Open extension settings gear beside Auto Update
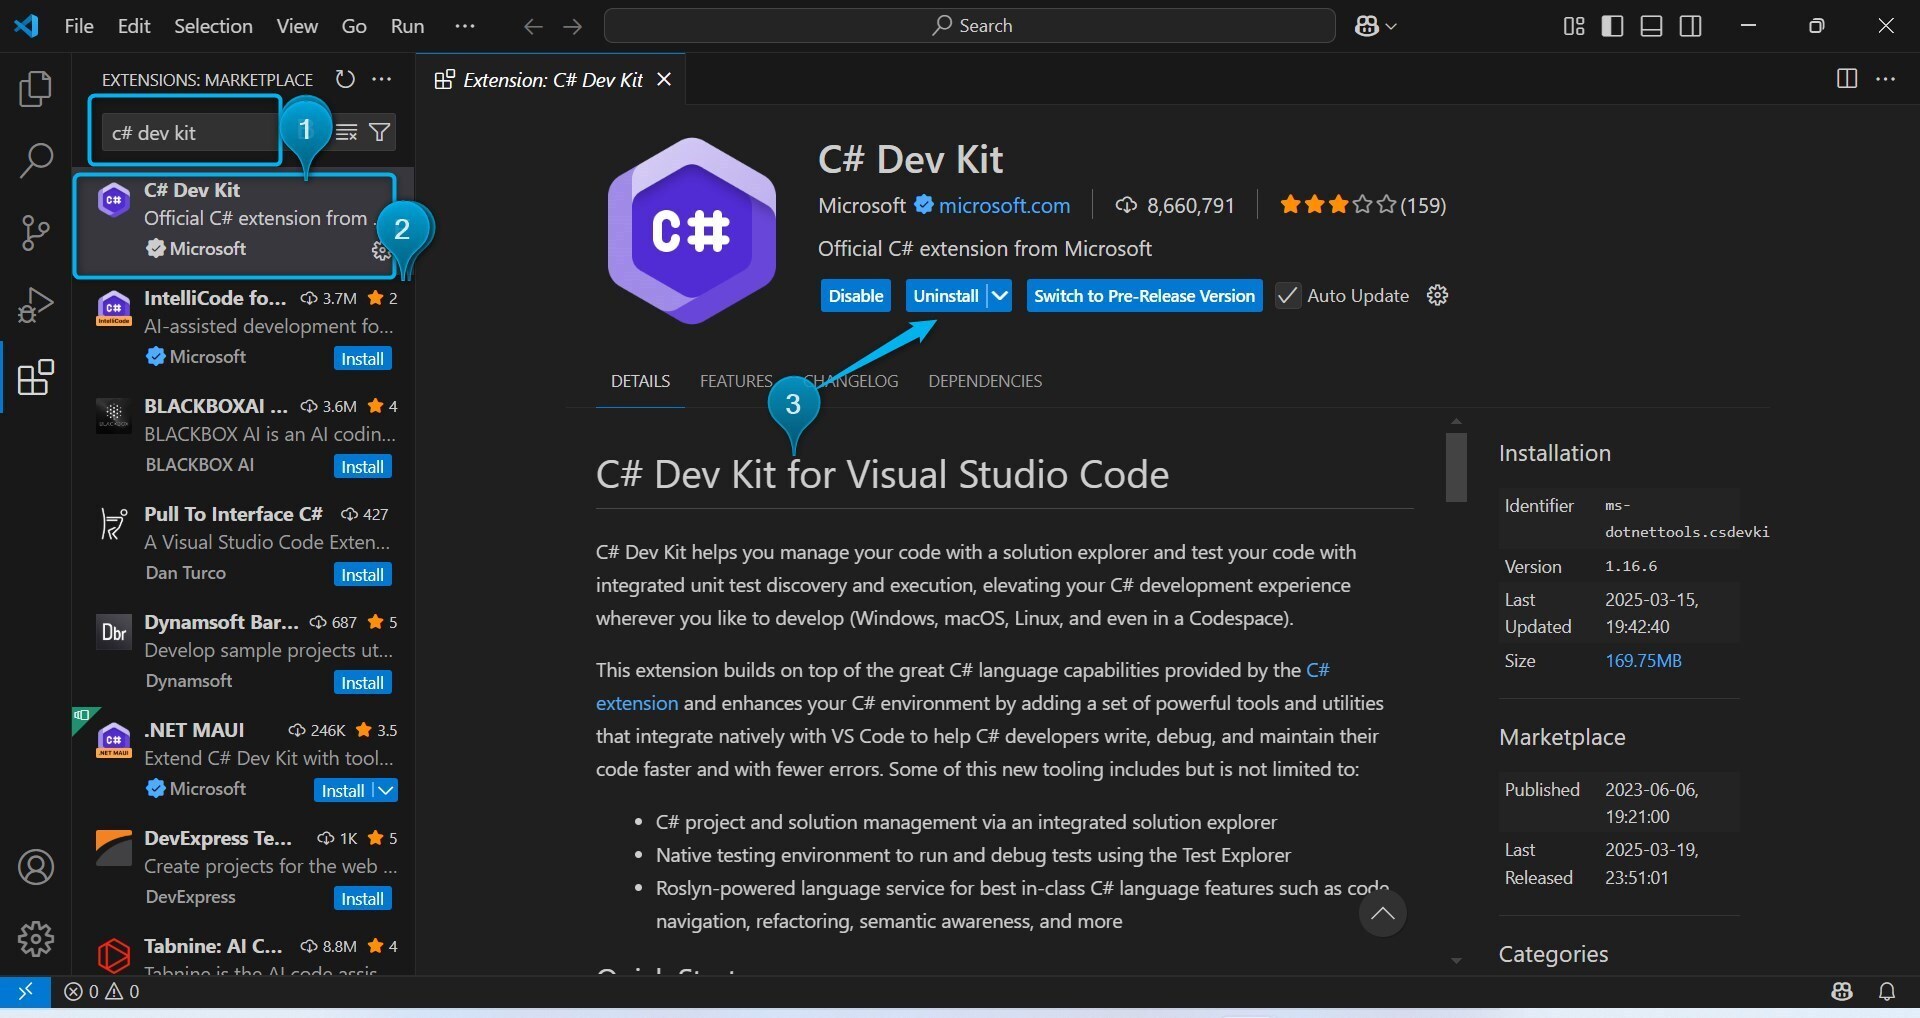This screenshot has width=1920, height=1018. pos(1438,295)
